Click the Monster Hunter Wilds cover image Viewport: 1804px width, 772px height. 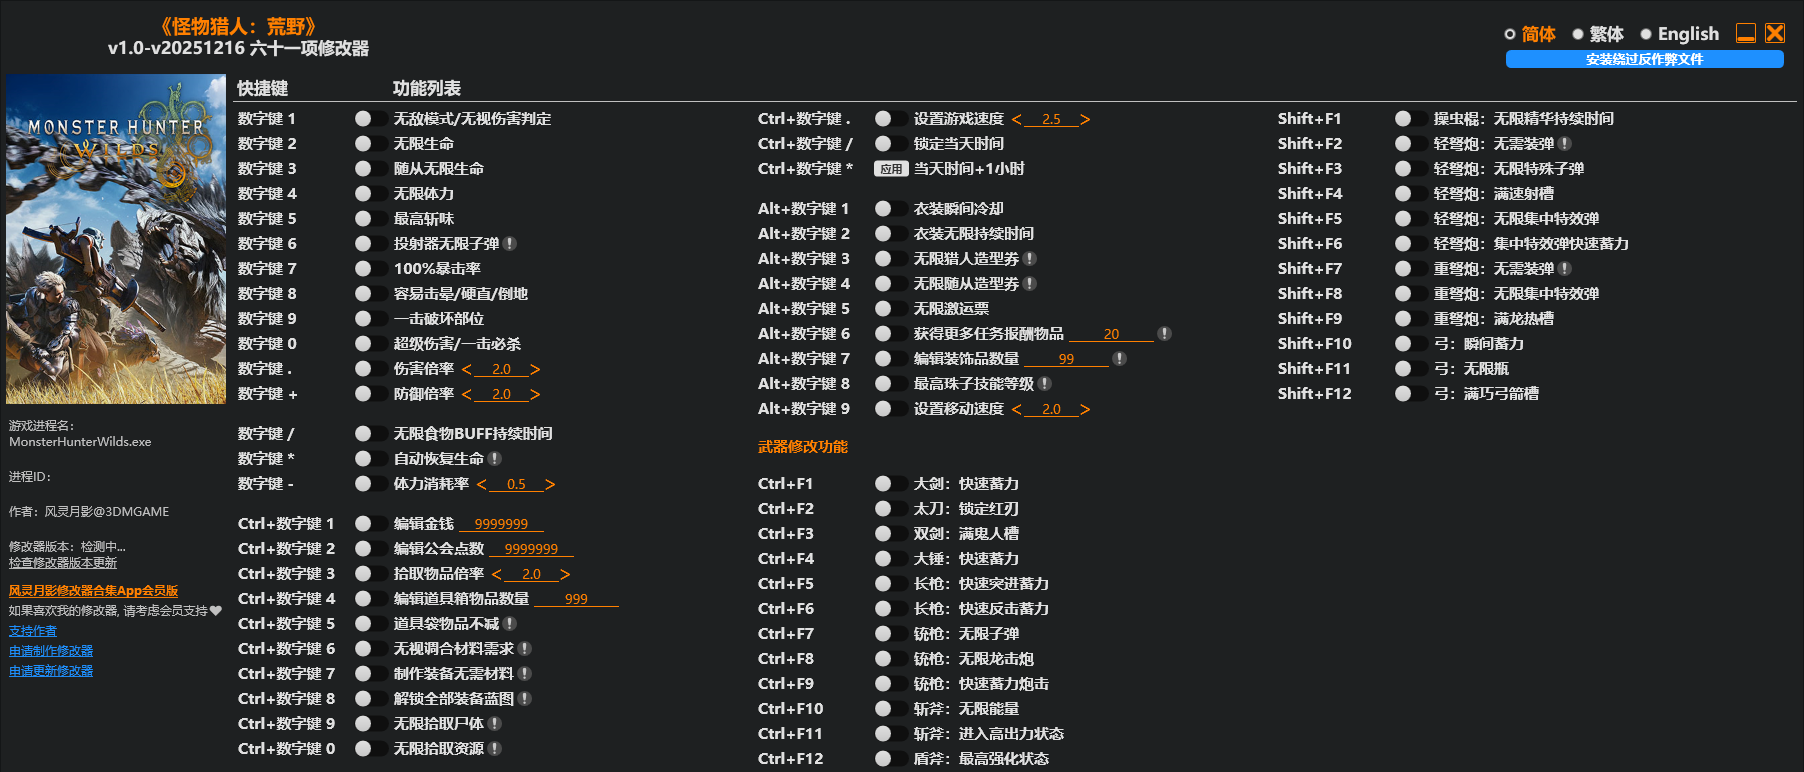pyautogui.click(x=116, y=239)
